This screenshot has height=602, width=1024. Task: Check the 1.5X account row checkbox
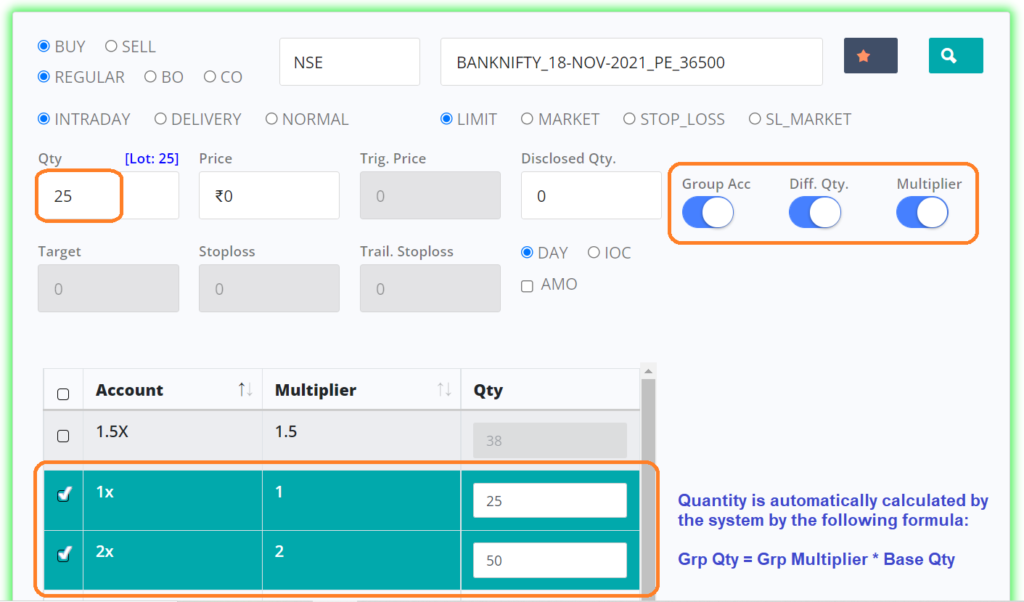click(63, 436)
